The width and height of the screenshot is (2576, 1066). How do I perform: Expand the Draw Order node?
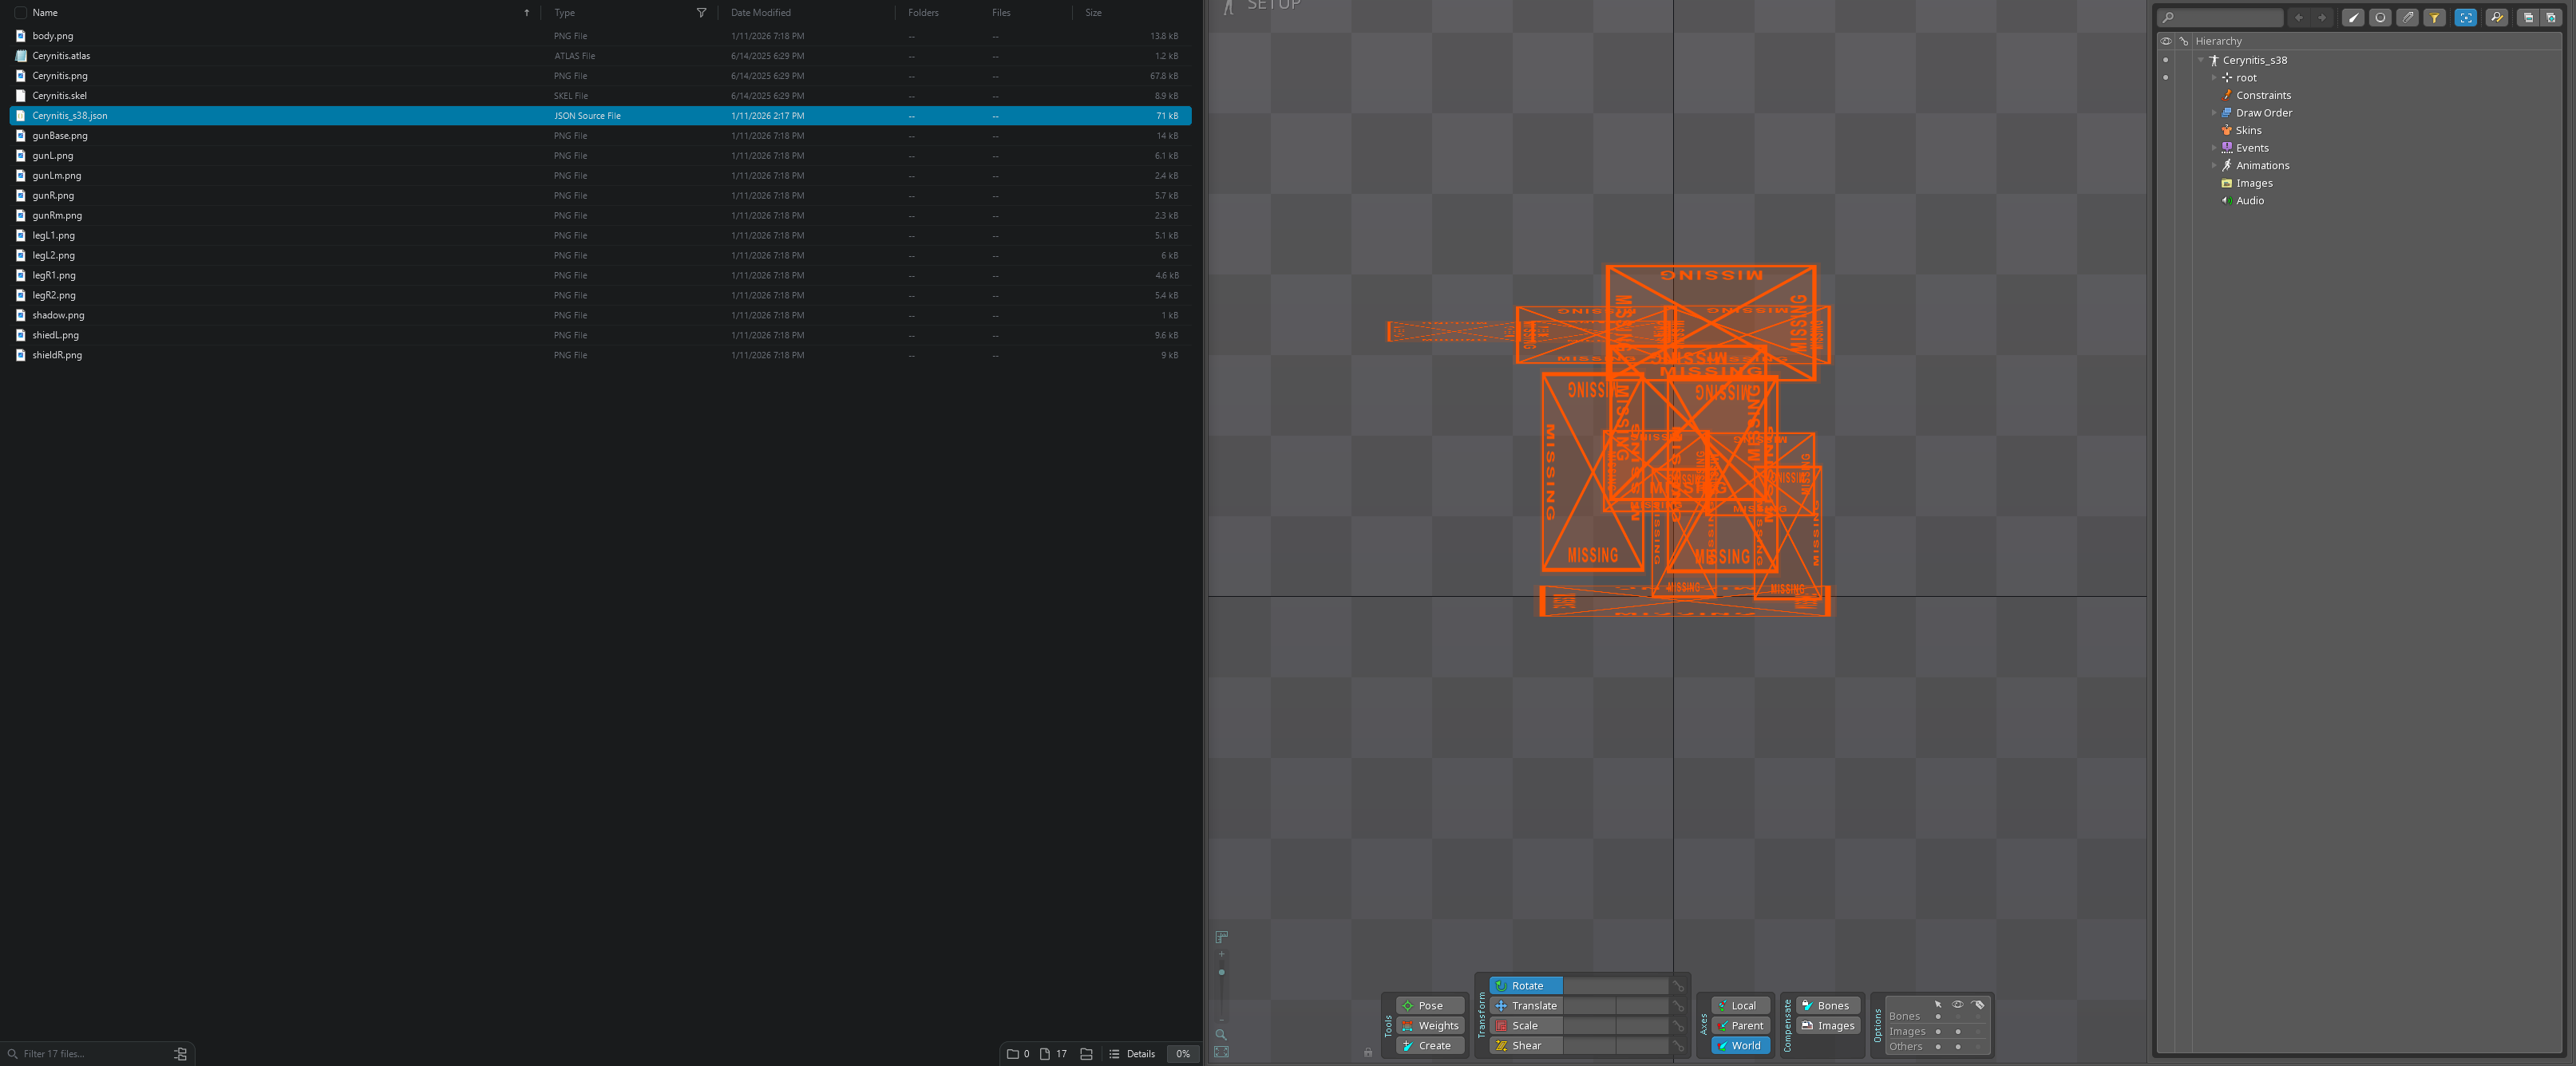2214,113
